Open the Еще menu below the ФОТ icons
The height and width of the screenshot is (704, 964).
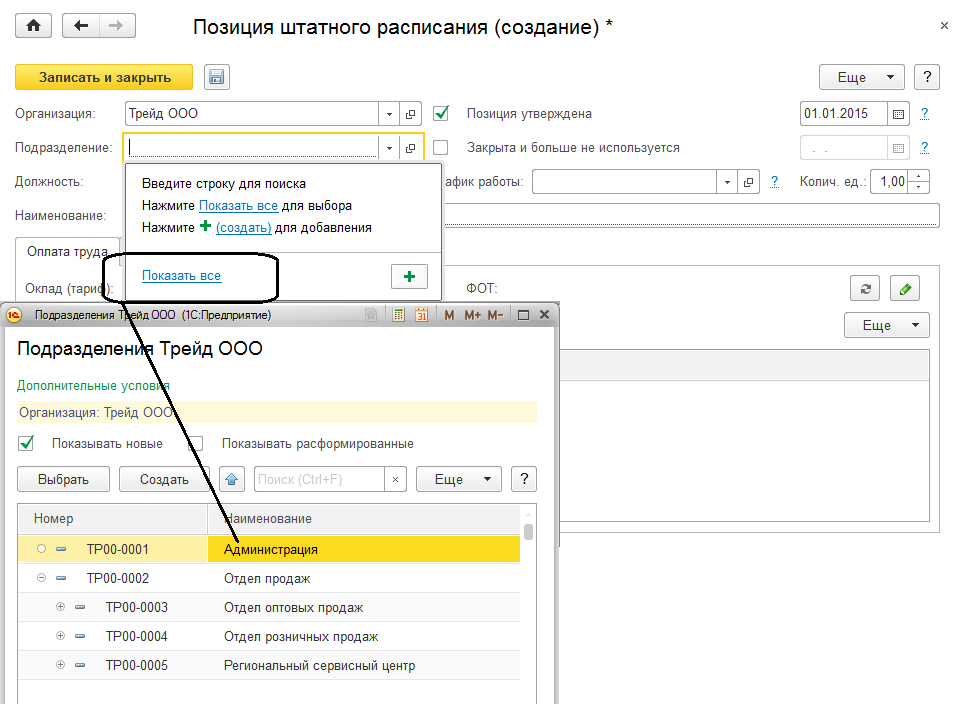(887, 325)
